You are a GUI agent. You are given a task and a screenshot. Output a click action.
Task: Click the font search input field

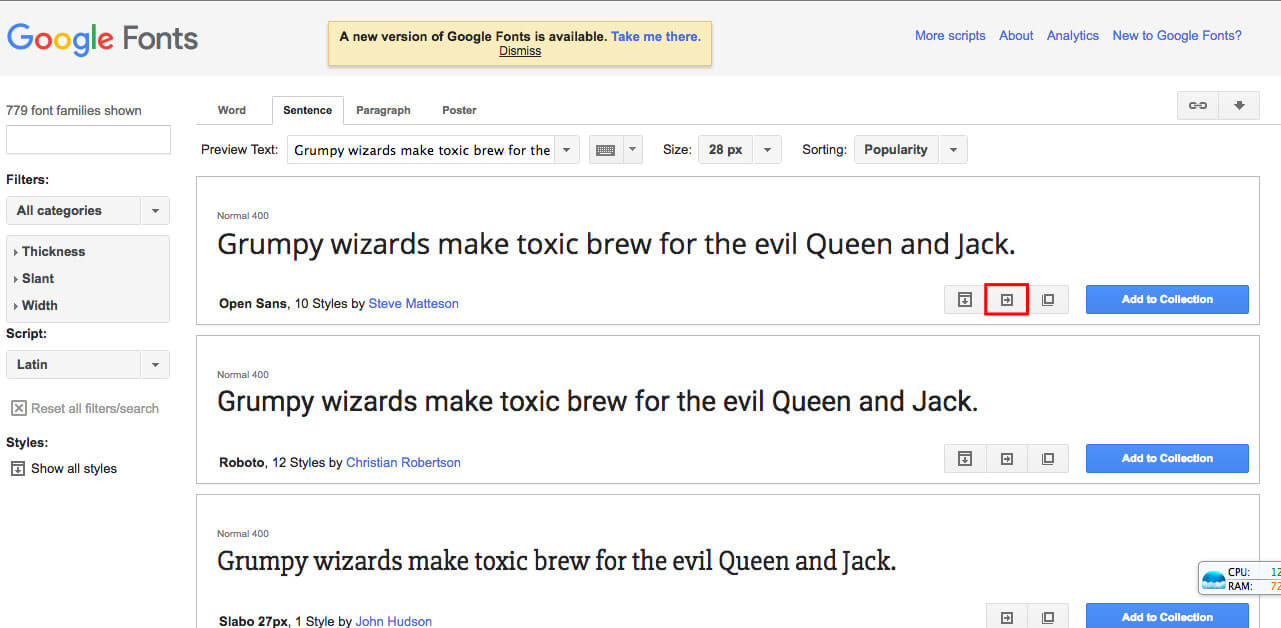(x=88, y=140)
